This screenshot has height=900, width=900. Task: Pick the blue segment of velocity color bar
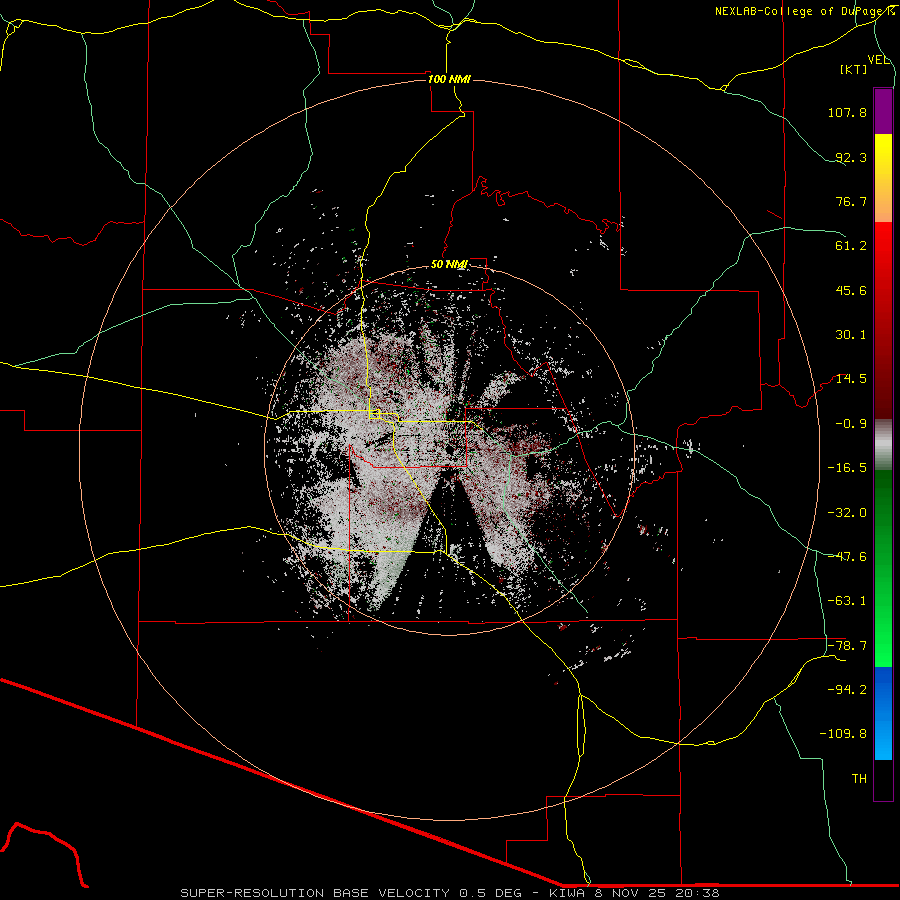[x=883, y=713]
